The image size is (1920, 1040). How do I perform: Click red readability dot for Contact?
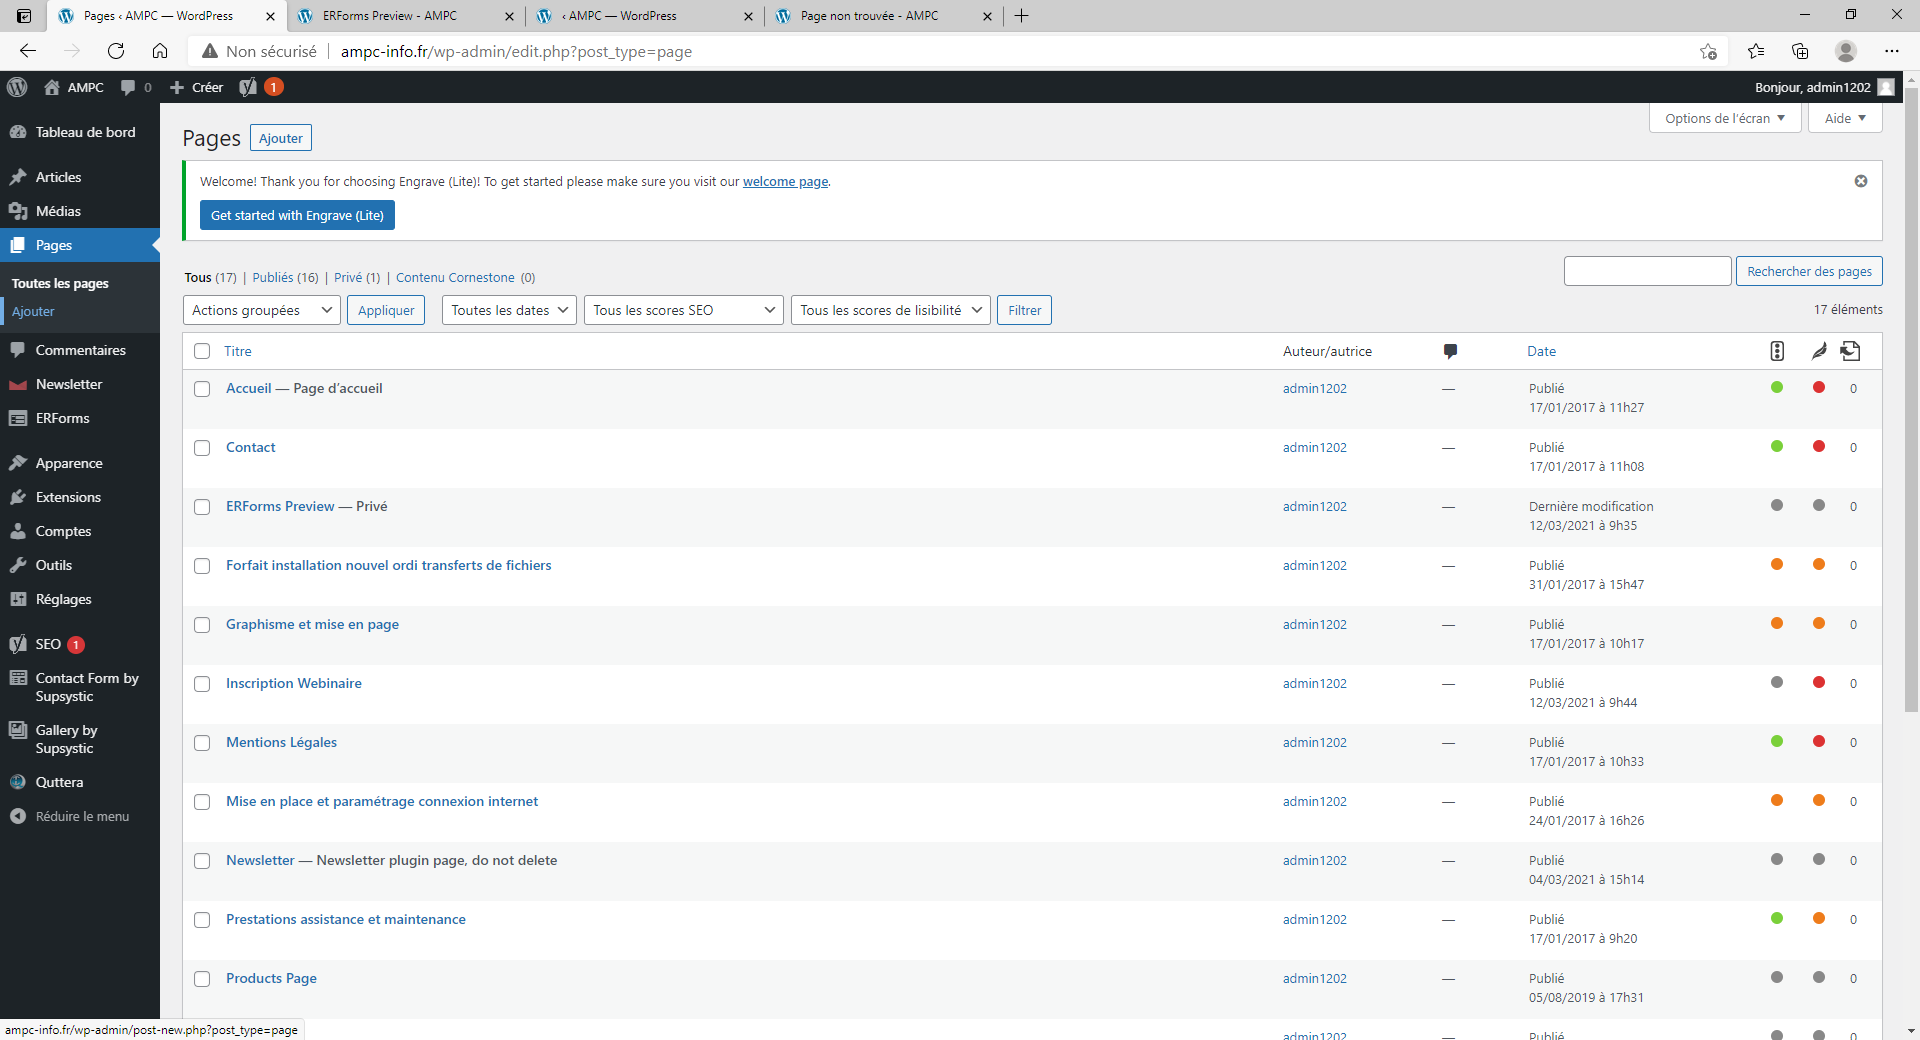pyautogui.click(x=1819, y=447)
